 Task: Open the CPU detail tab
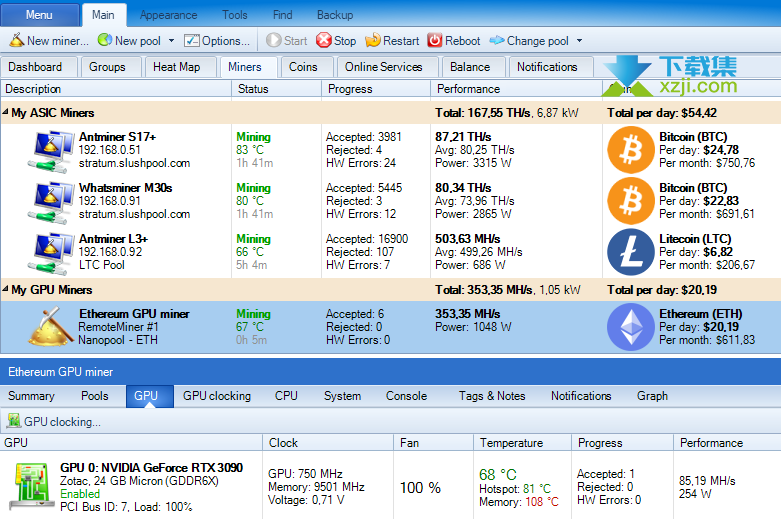286,396
